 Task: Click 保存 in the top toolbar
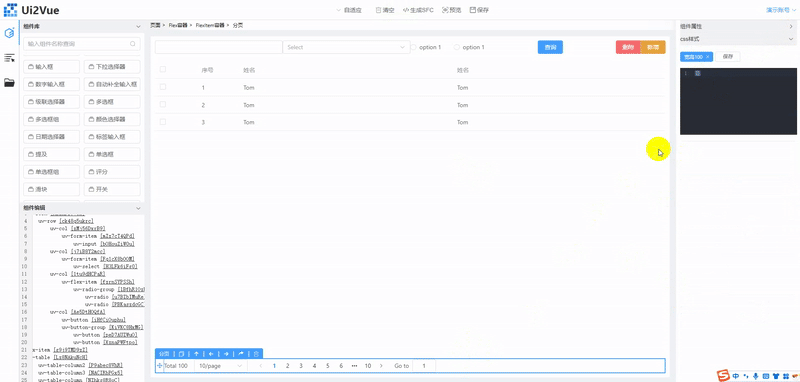[x=479, y=10]
